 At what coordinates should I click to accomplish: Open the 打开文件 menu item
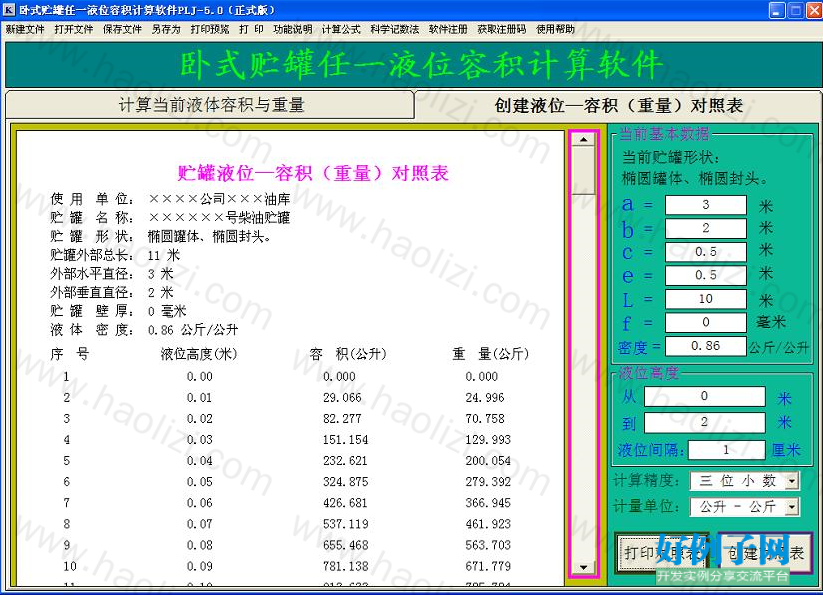[x=73, y=29]
